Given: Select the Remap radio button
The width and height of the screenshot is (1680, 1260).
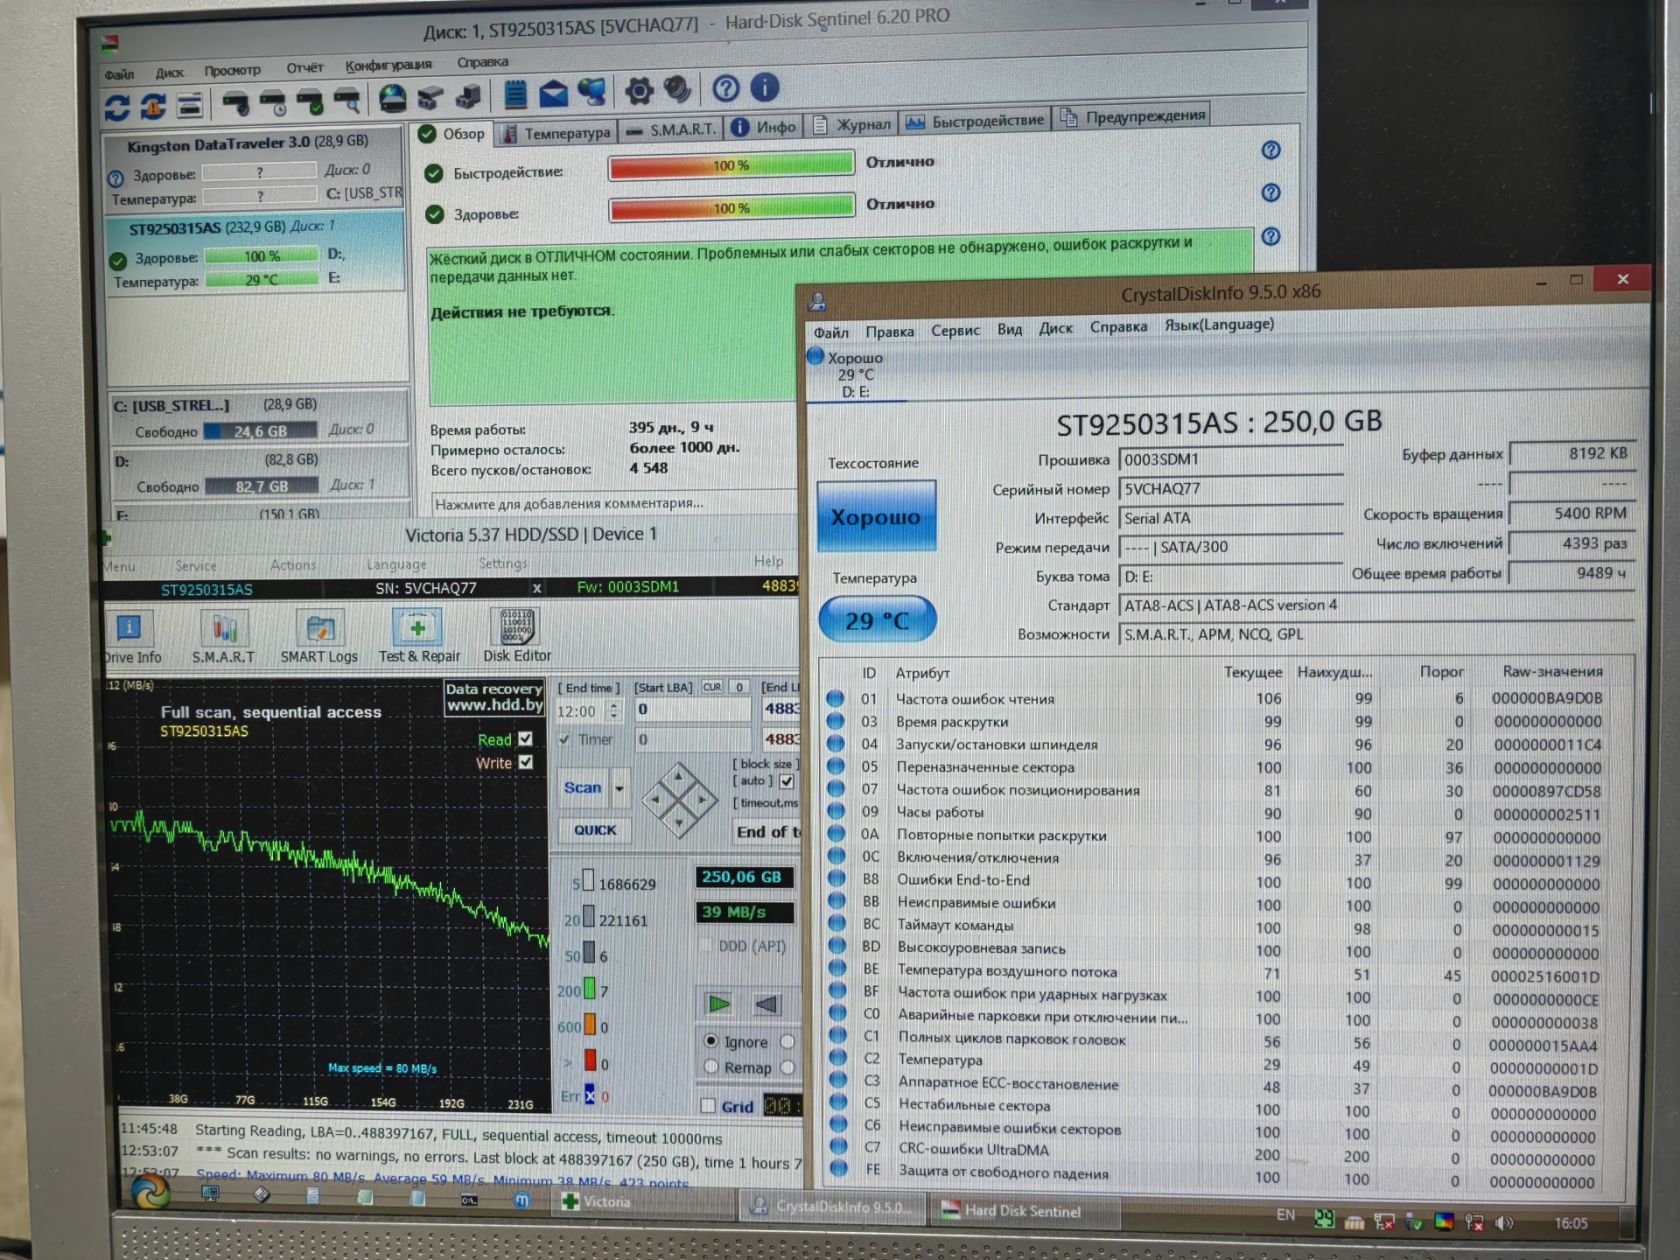Looking at the screenshot, I should click(x=711, y=1067).
